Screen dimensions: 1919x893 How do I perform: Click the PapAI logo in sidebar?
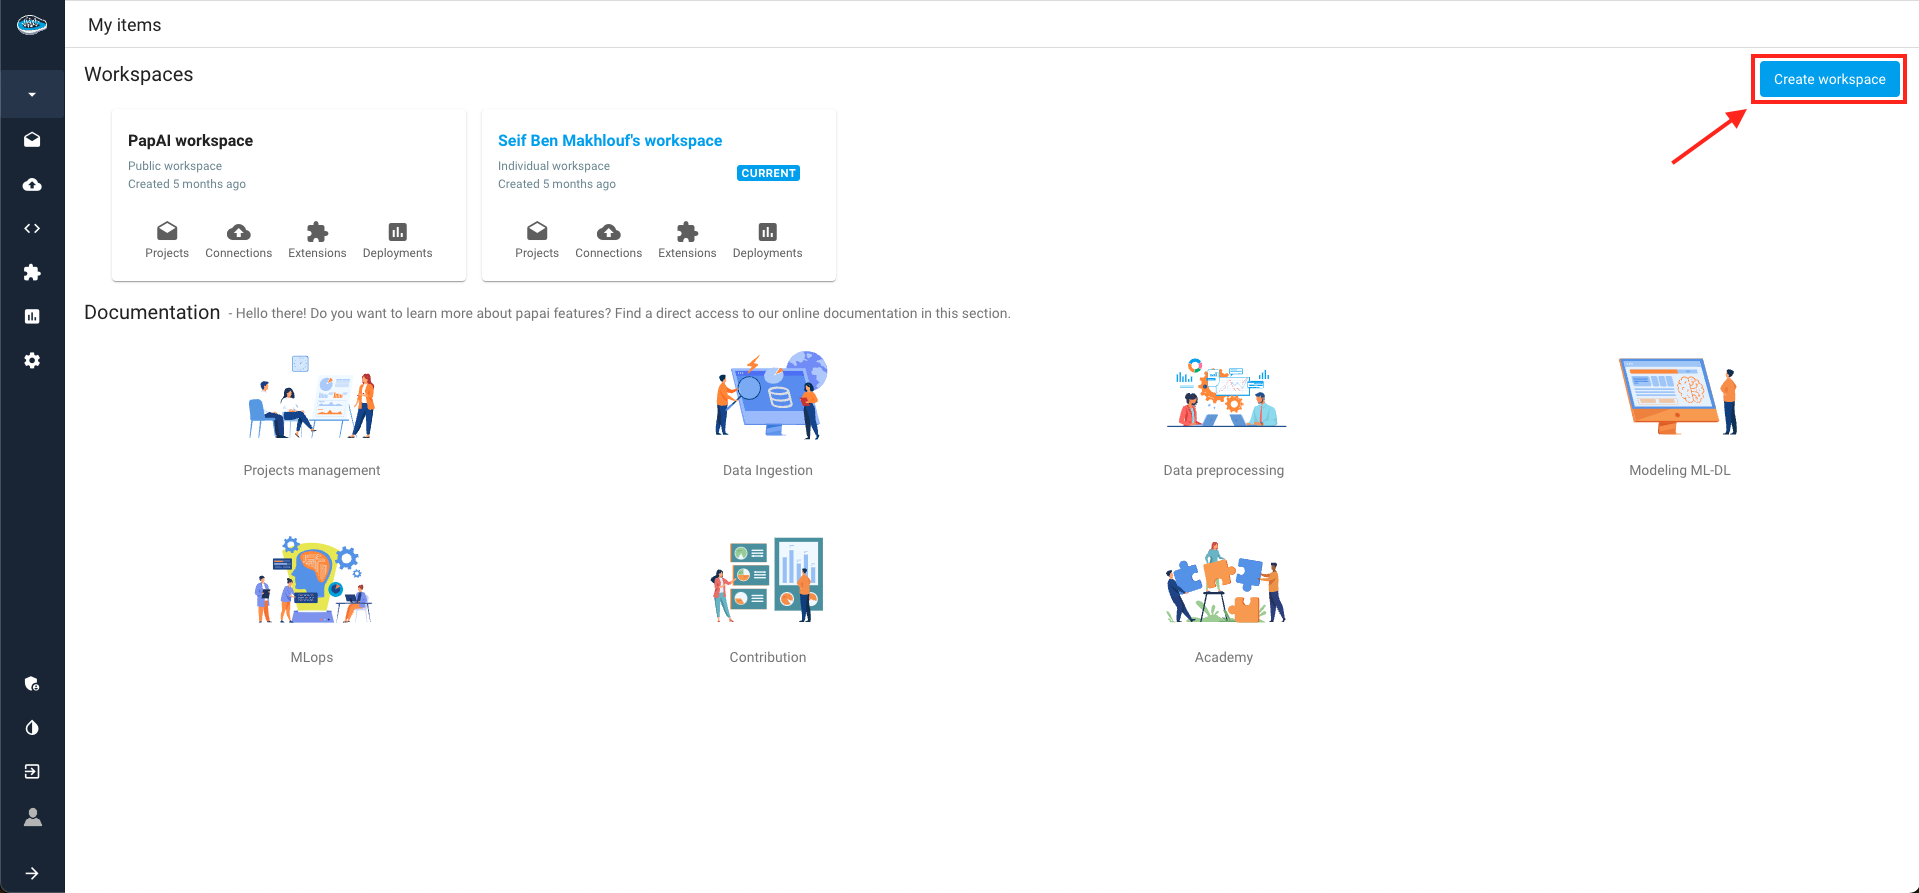click(x=32, y=25)
